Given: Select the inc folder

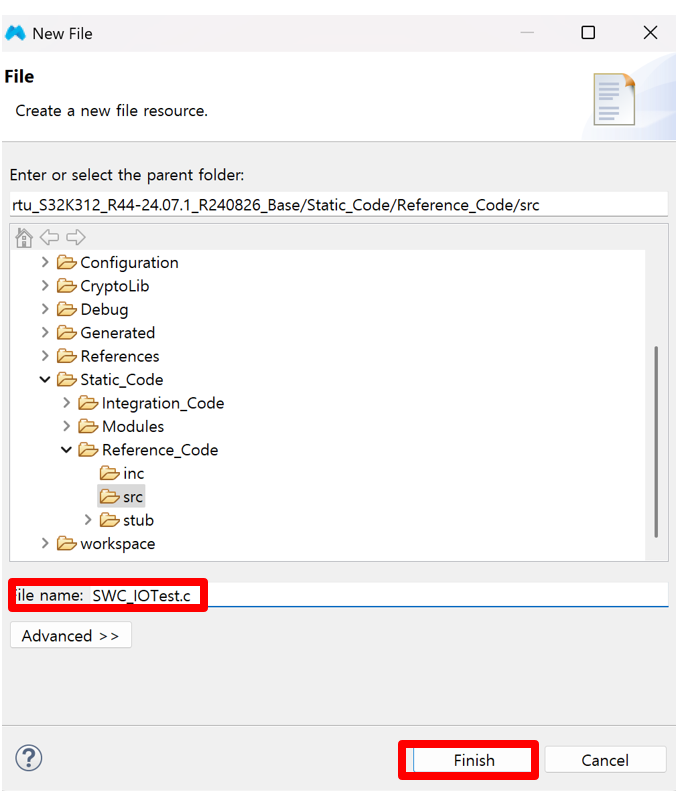Looking at the screenshot, I should pos(122,473).
